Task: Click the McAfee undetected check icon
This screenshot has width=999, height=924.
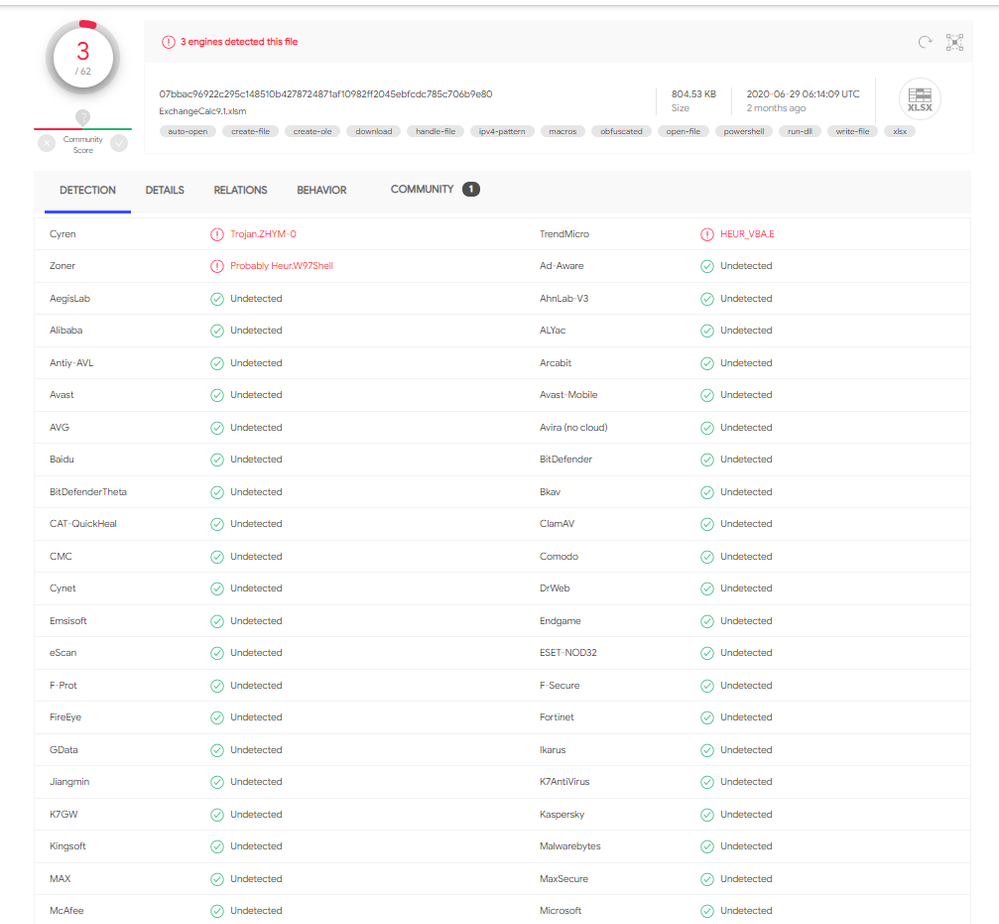Action: pos(217,911)
